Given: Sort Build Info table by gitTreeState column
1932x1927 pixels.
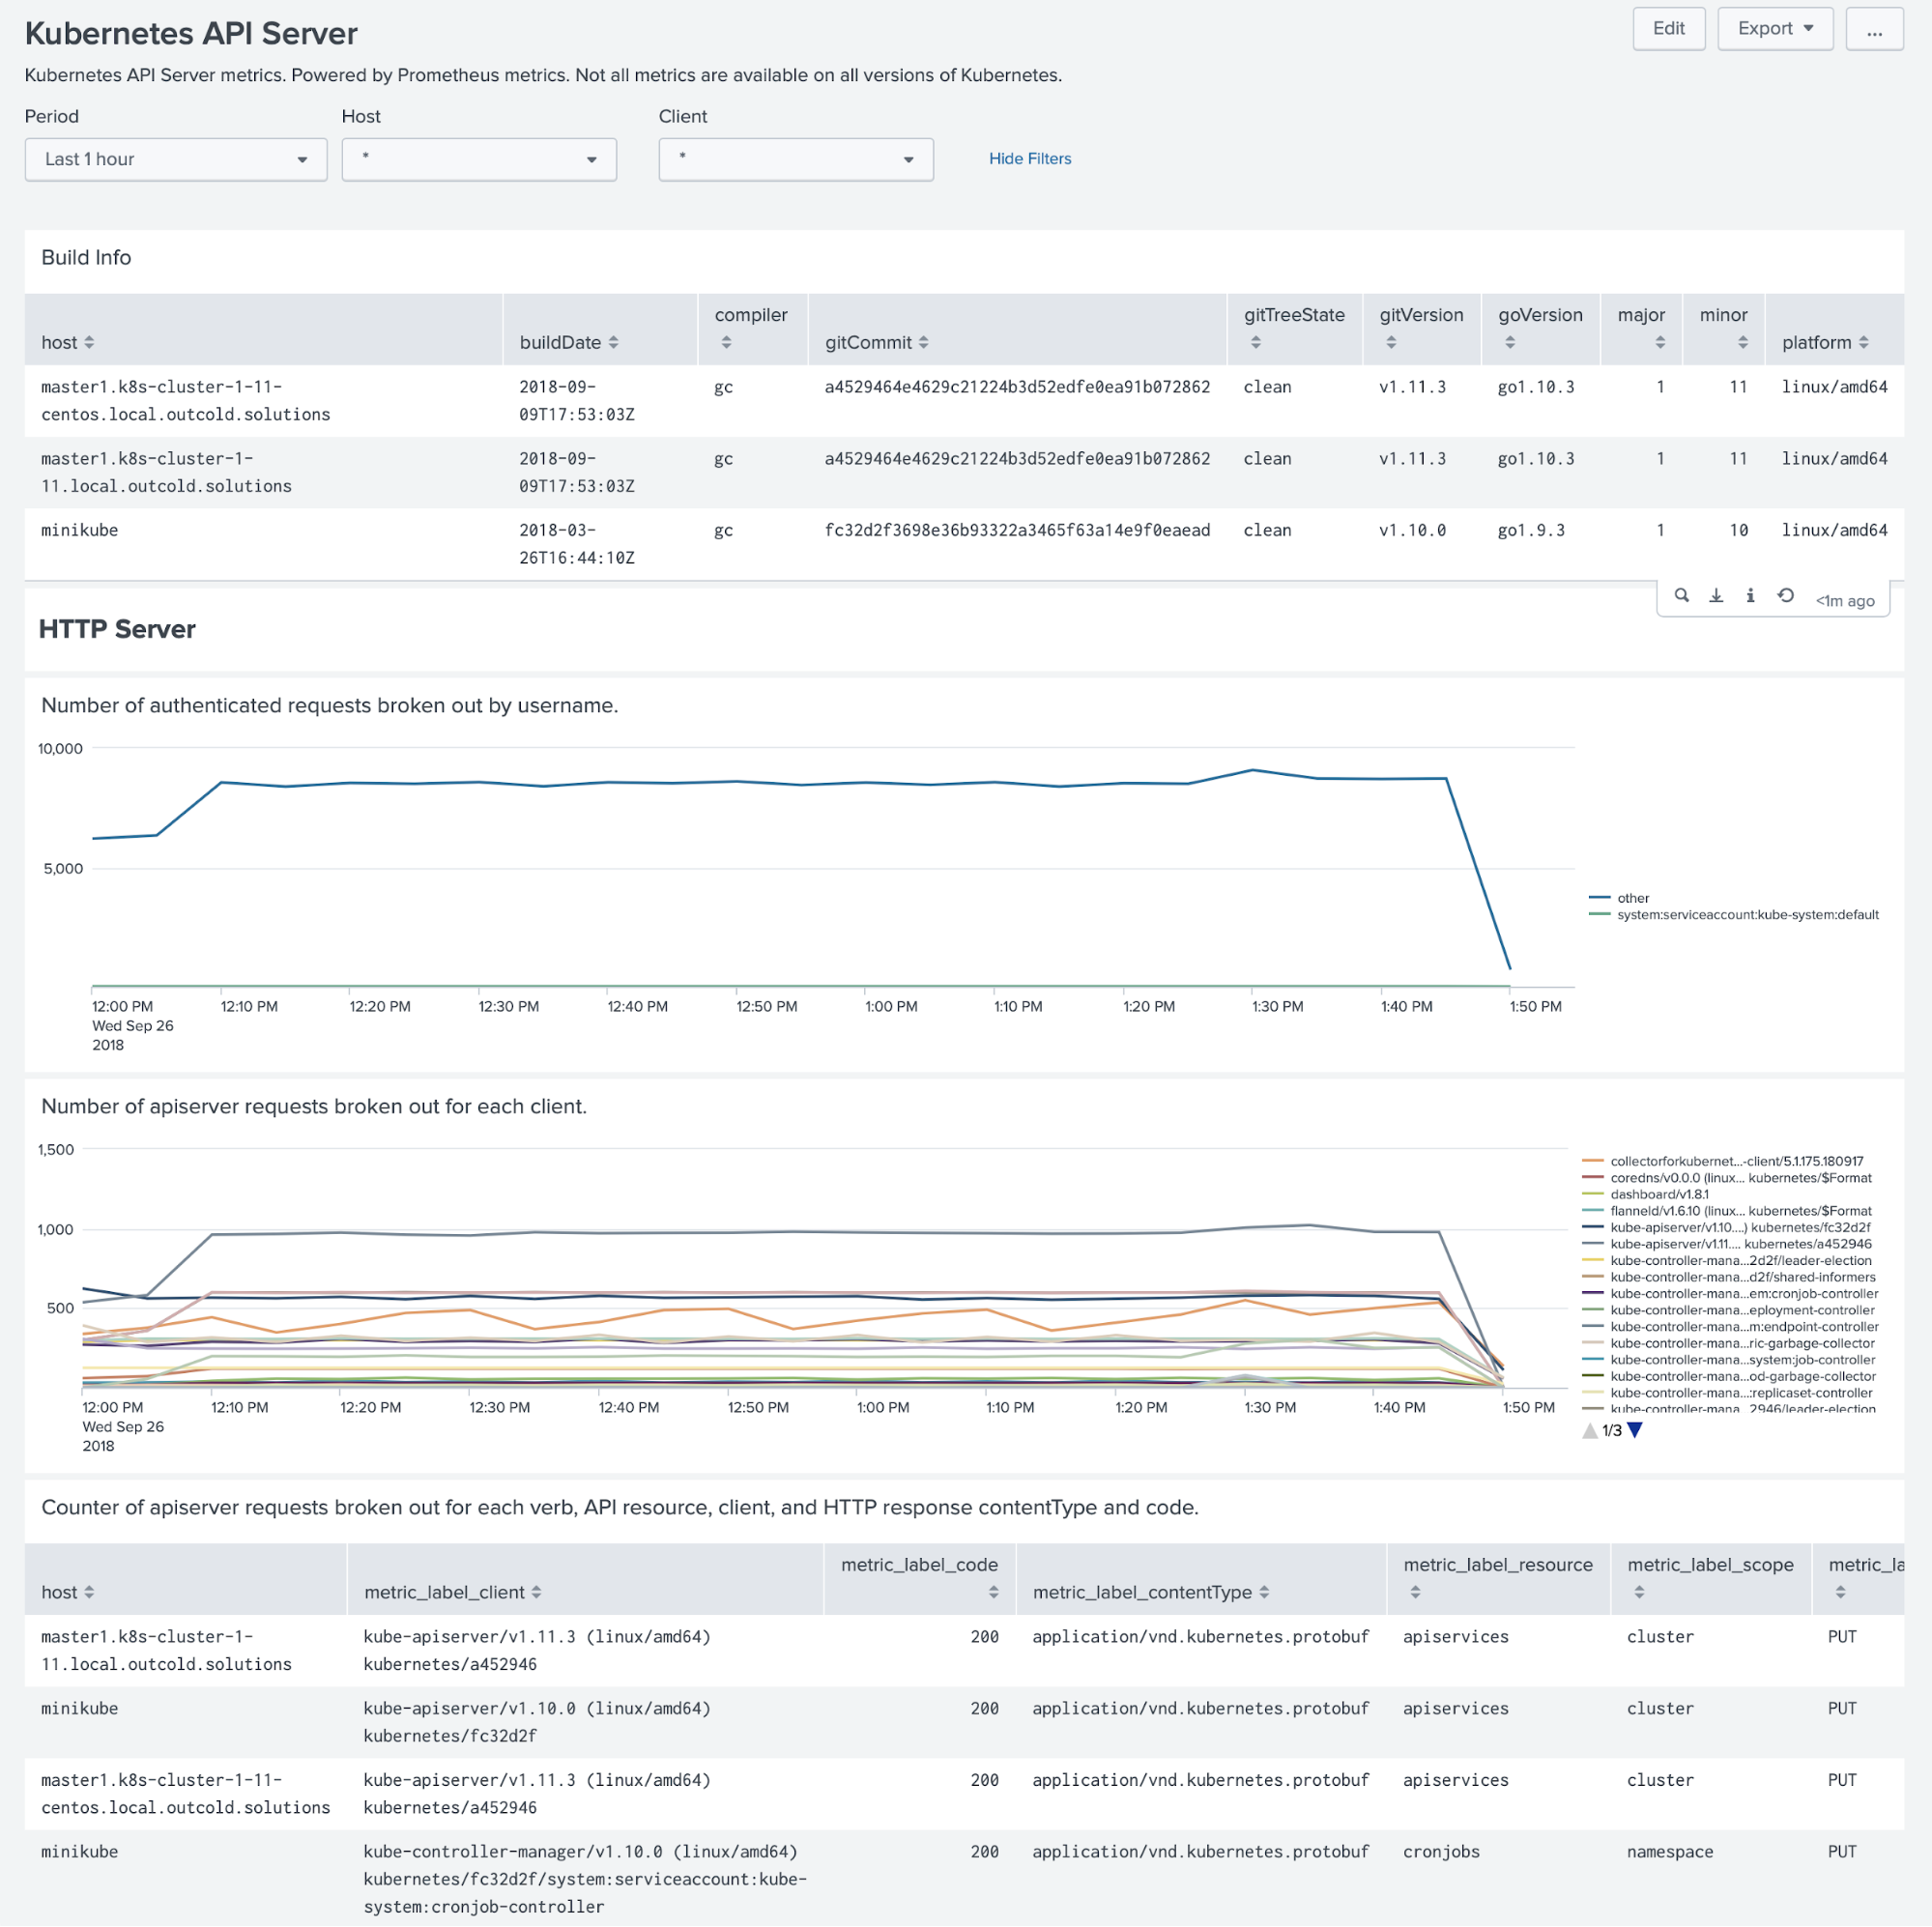Looking at the screenshot, I should pyautogui.click(x=1294, y=329).
